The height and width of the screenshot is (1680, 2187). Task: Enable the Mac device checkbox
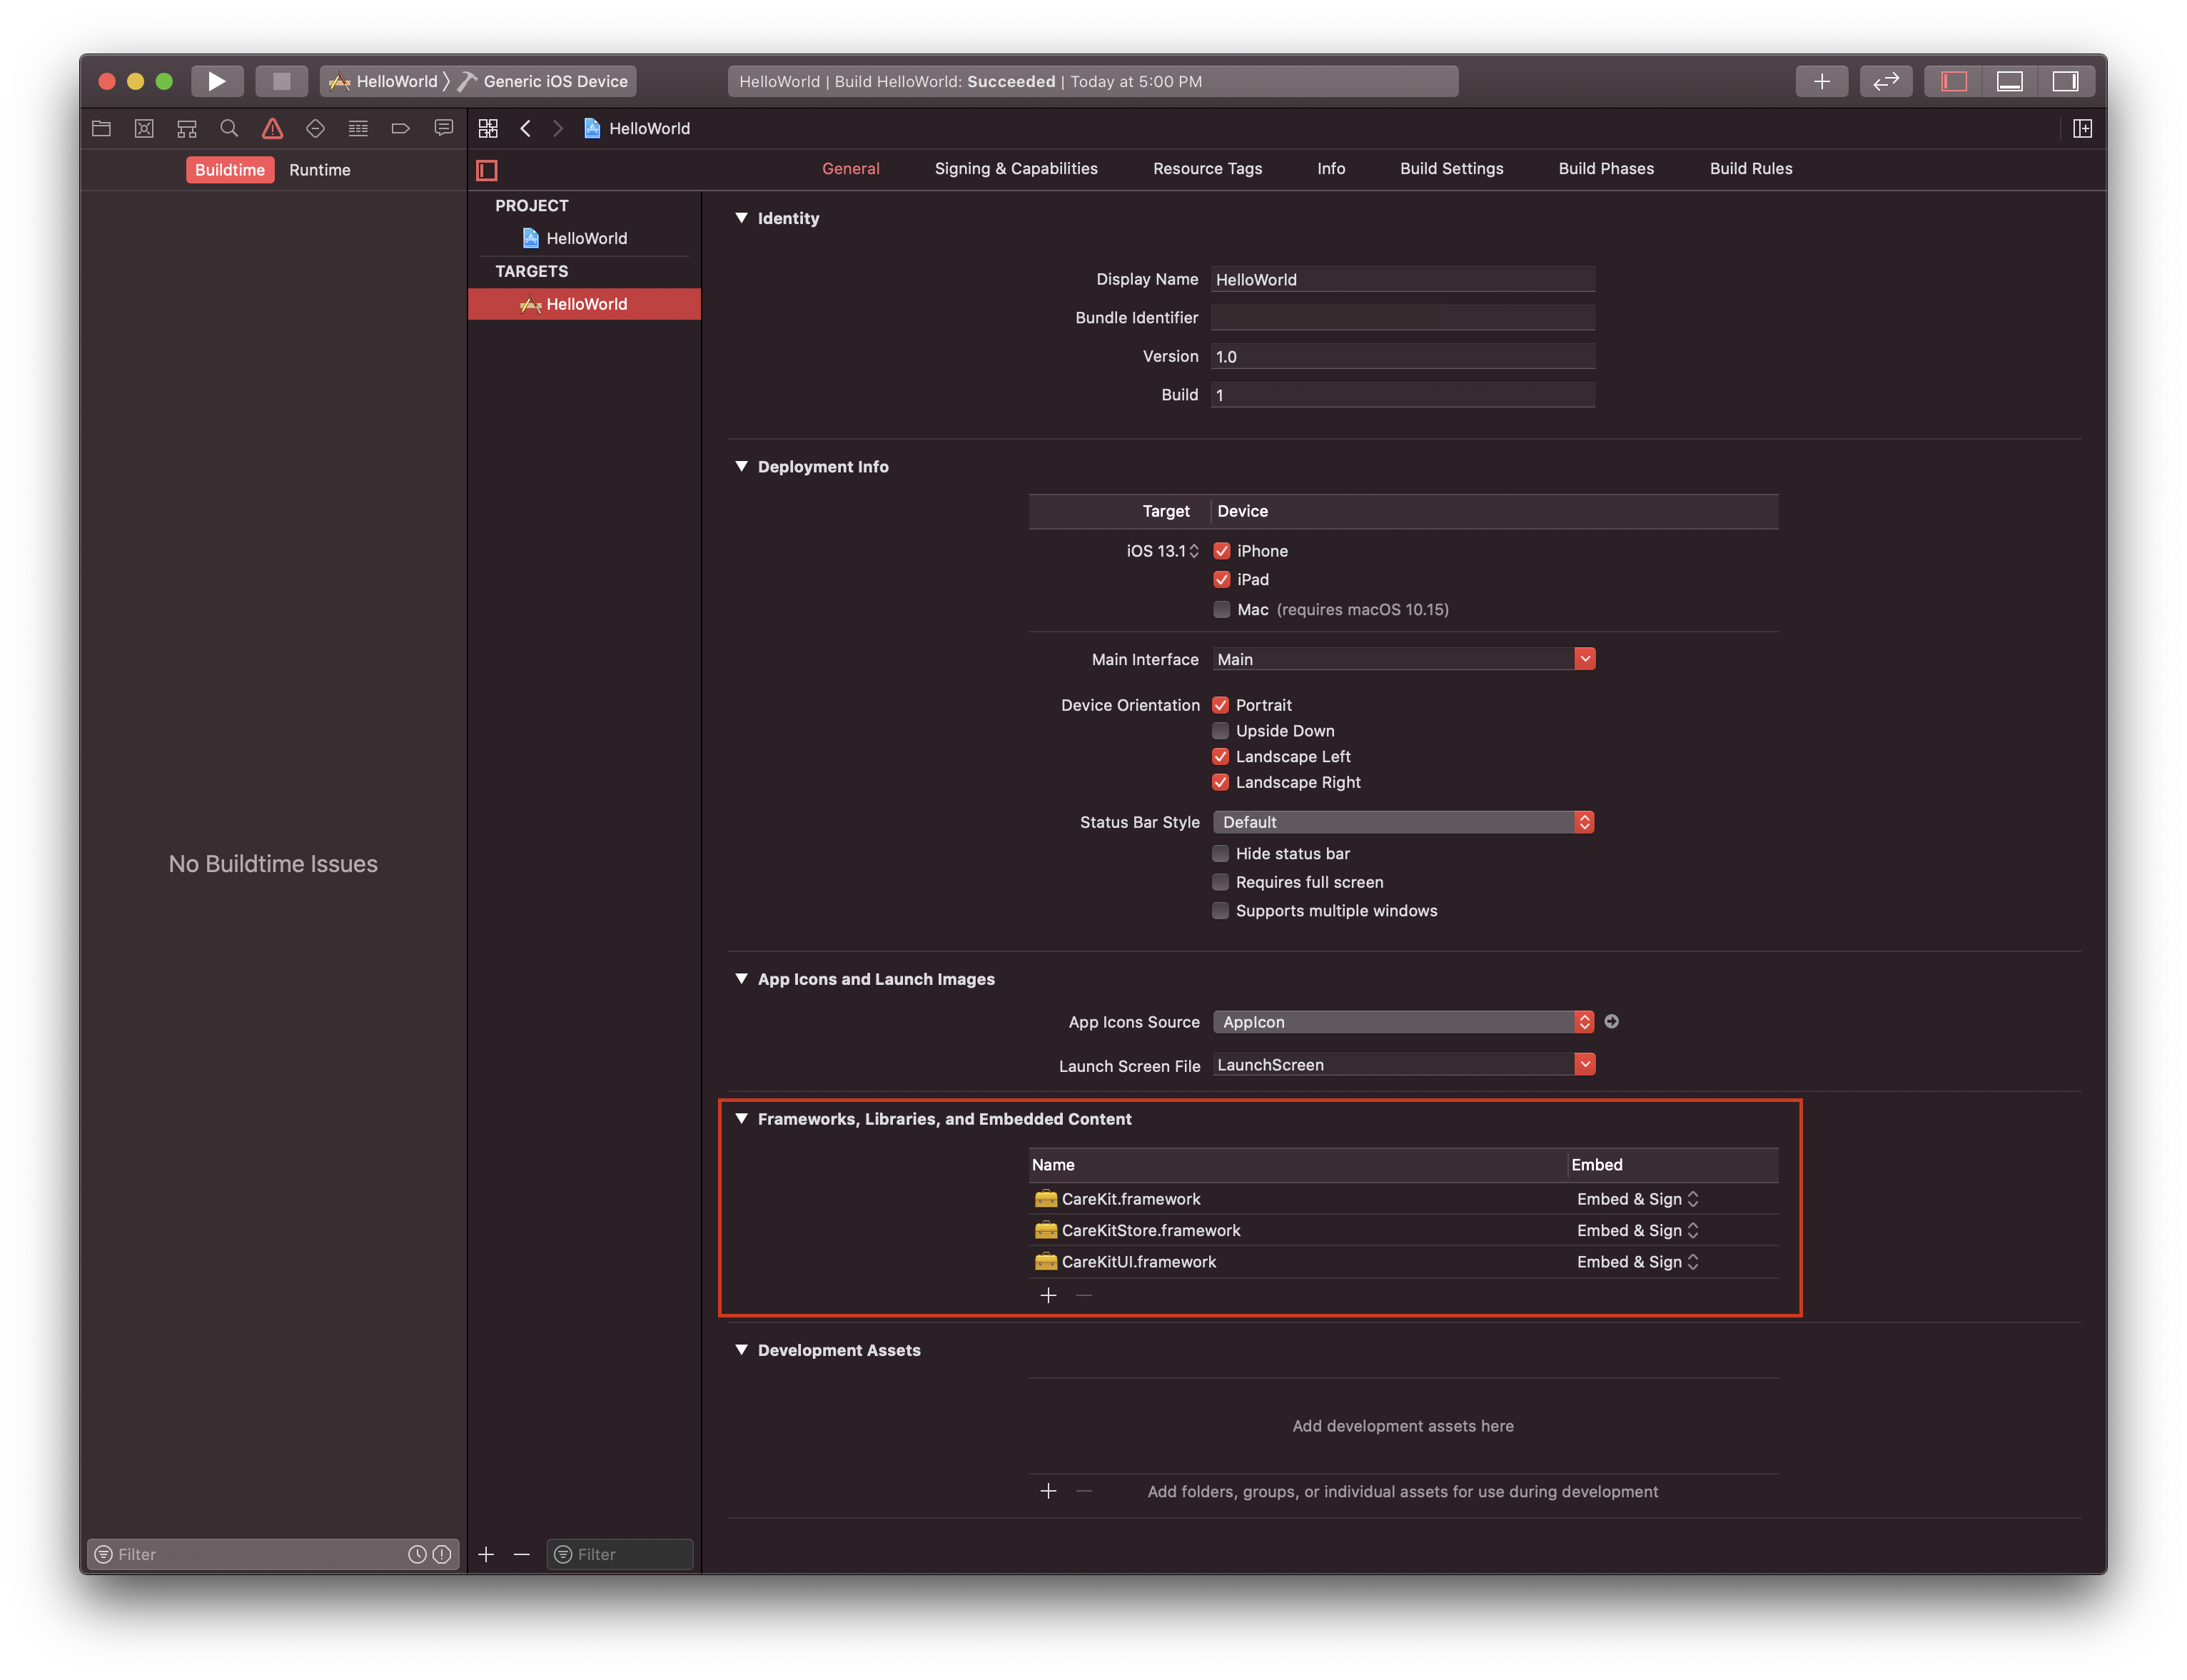click(x=1221, y=609)
